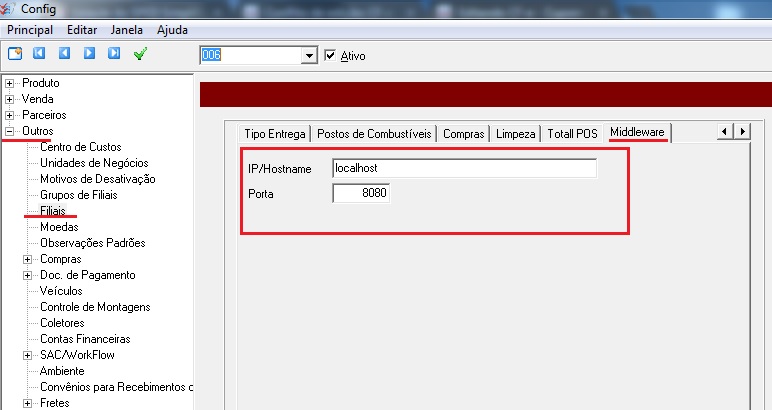Go to the first record
The width and height of the screenshot is (772, 410).
(x=40, y=54)
